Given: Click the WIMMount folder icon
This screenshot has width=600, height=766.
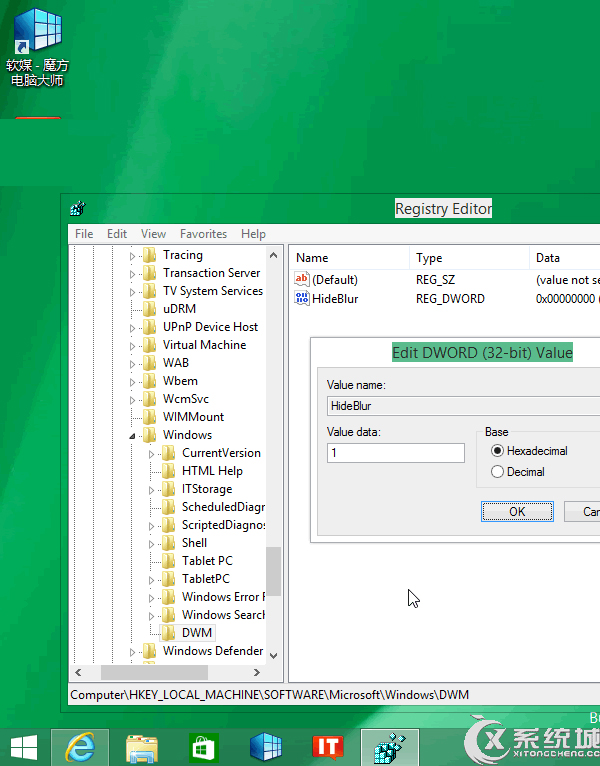Looking at the screenshot, I should click(150, 416).
